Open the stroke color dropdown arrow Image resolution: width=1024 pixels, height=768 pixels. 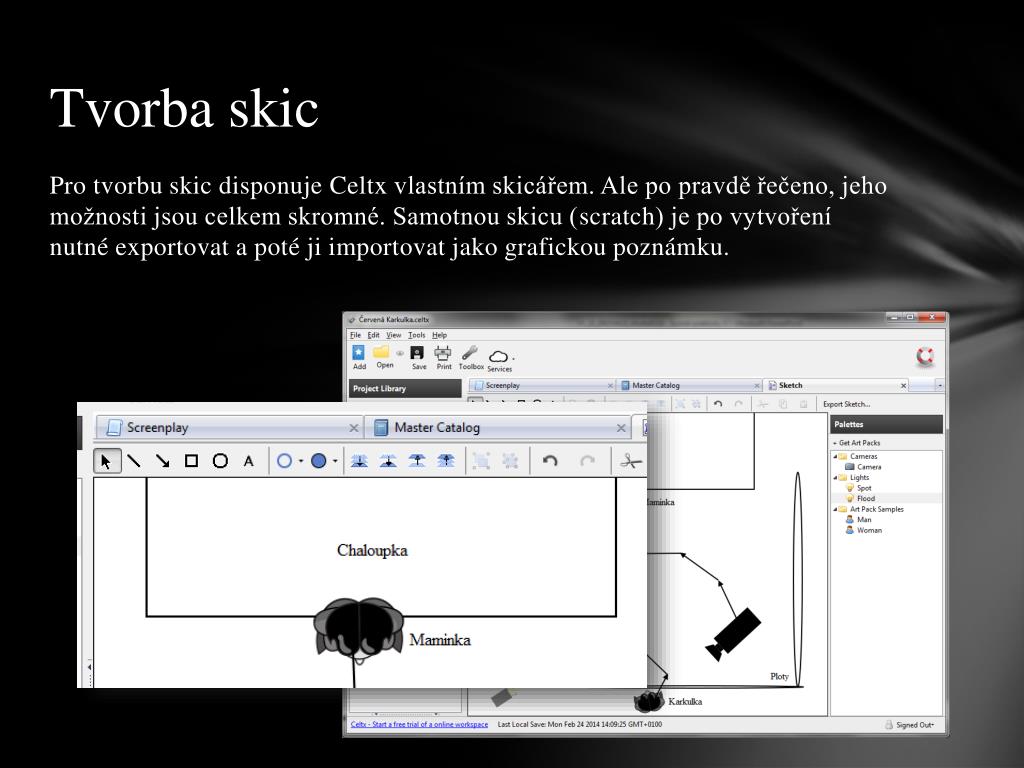(300, 461)
